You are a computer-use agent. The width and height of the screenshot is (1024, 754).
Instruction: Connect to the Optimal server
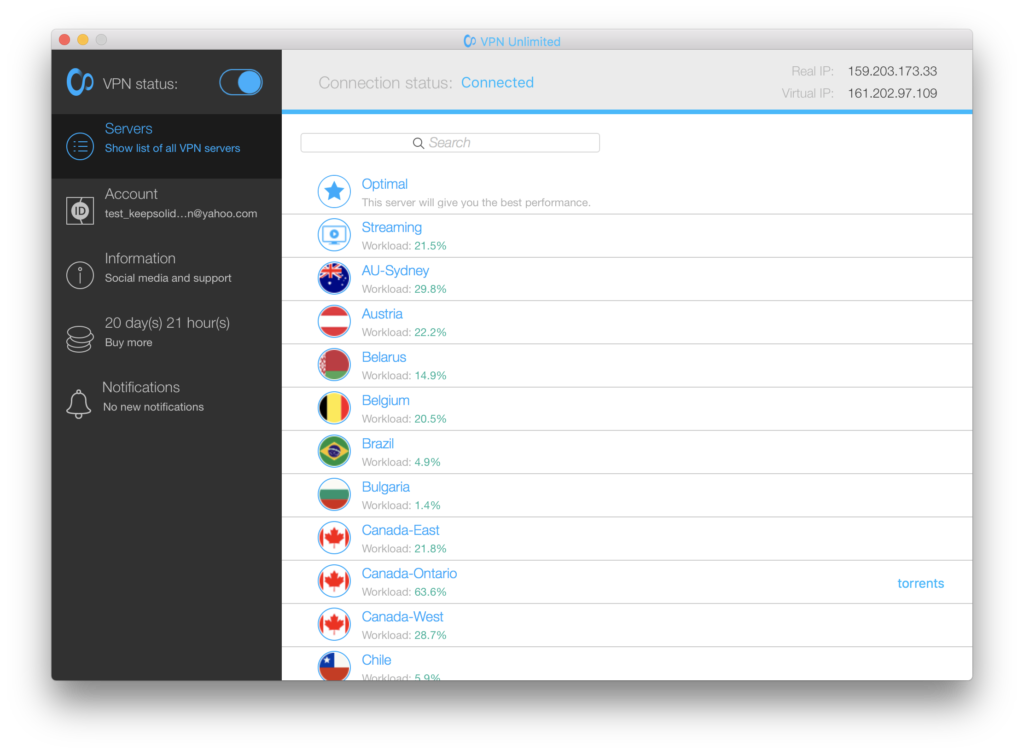tap(627, 193)
